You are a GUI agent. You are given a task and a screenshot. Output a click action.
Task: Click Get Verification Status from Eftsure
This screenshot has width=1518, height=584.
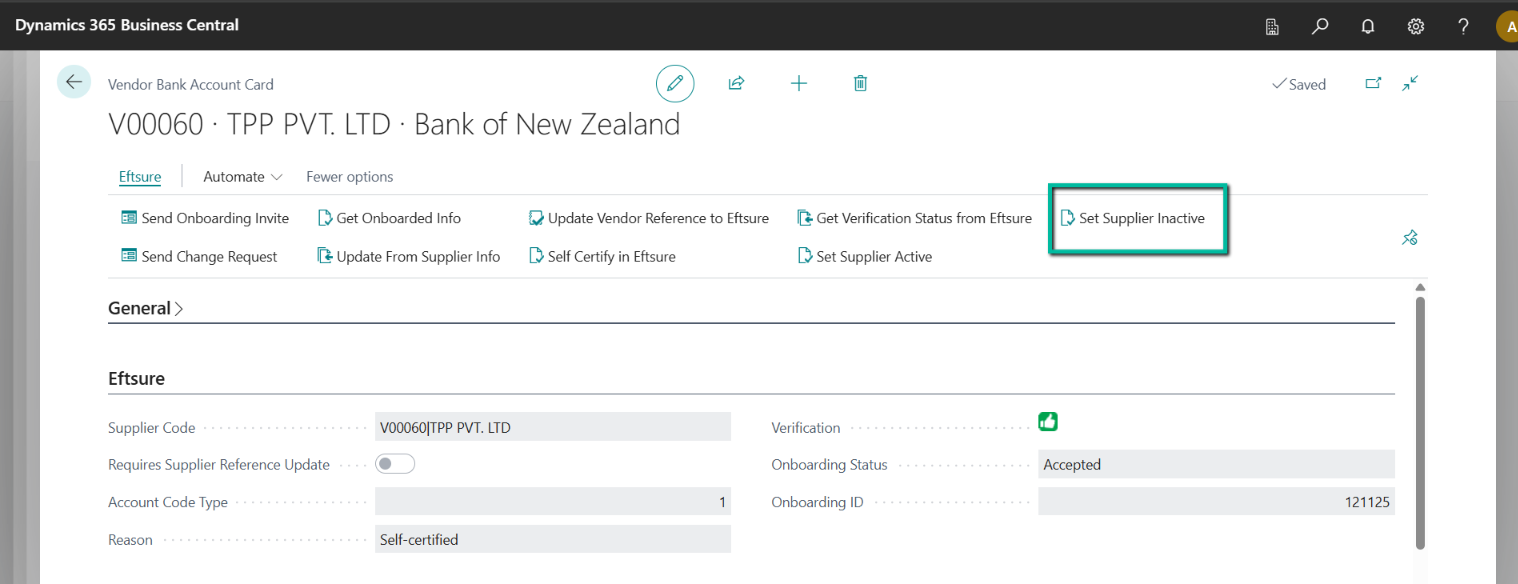pyautogui.click(x=914, y=218)
